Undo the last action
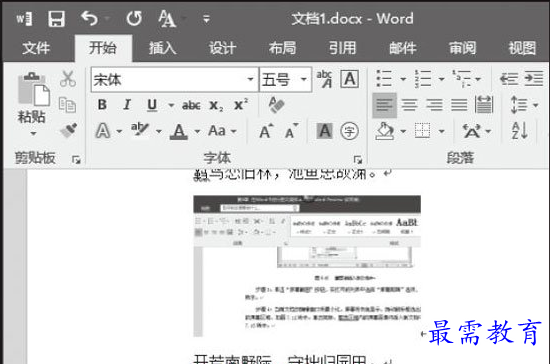The image size is (550, 364). pyautogui.click(x=89, y=18)
